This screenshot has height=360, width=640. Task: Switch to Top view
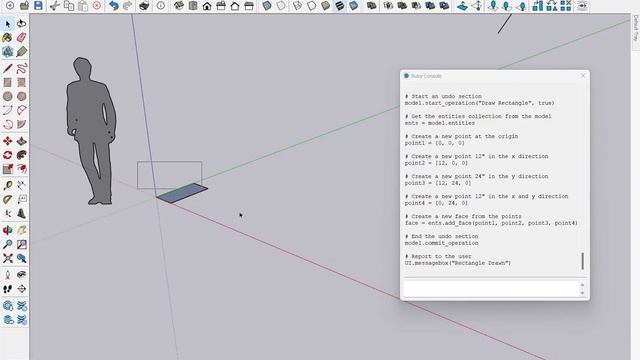[193, 6]
